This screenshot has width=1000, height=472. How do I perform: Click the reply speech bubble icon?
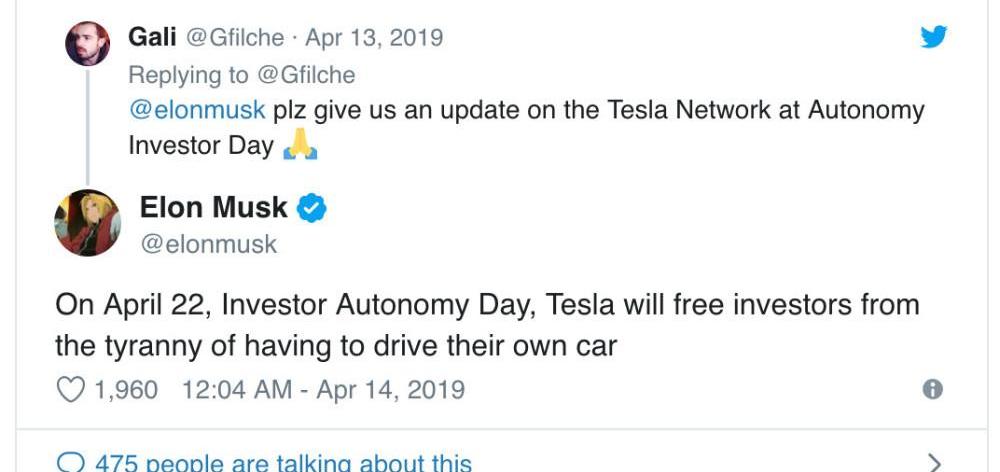coord(70,463)
